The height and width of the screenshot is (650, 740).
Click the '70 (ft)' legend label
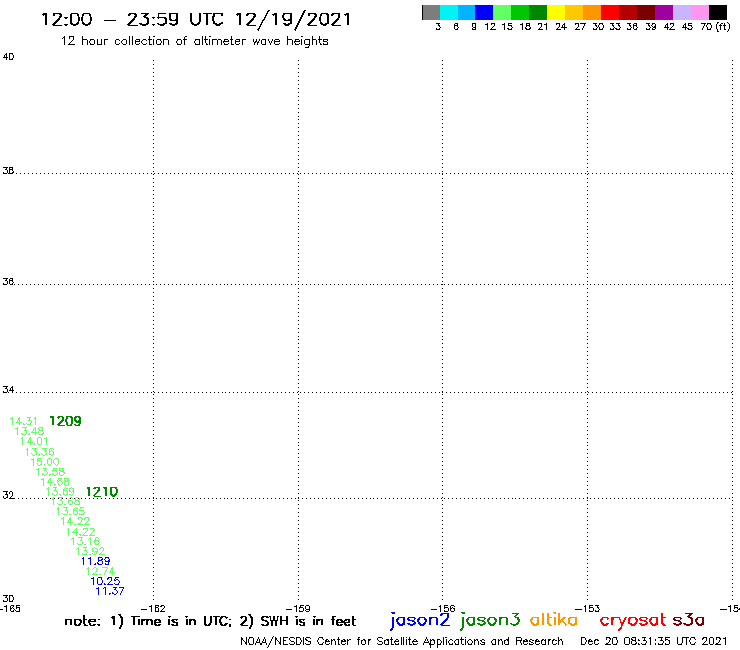(715, 27)
